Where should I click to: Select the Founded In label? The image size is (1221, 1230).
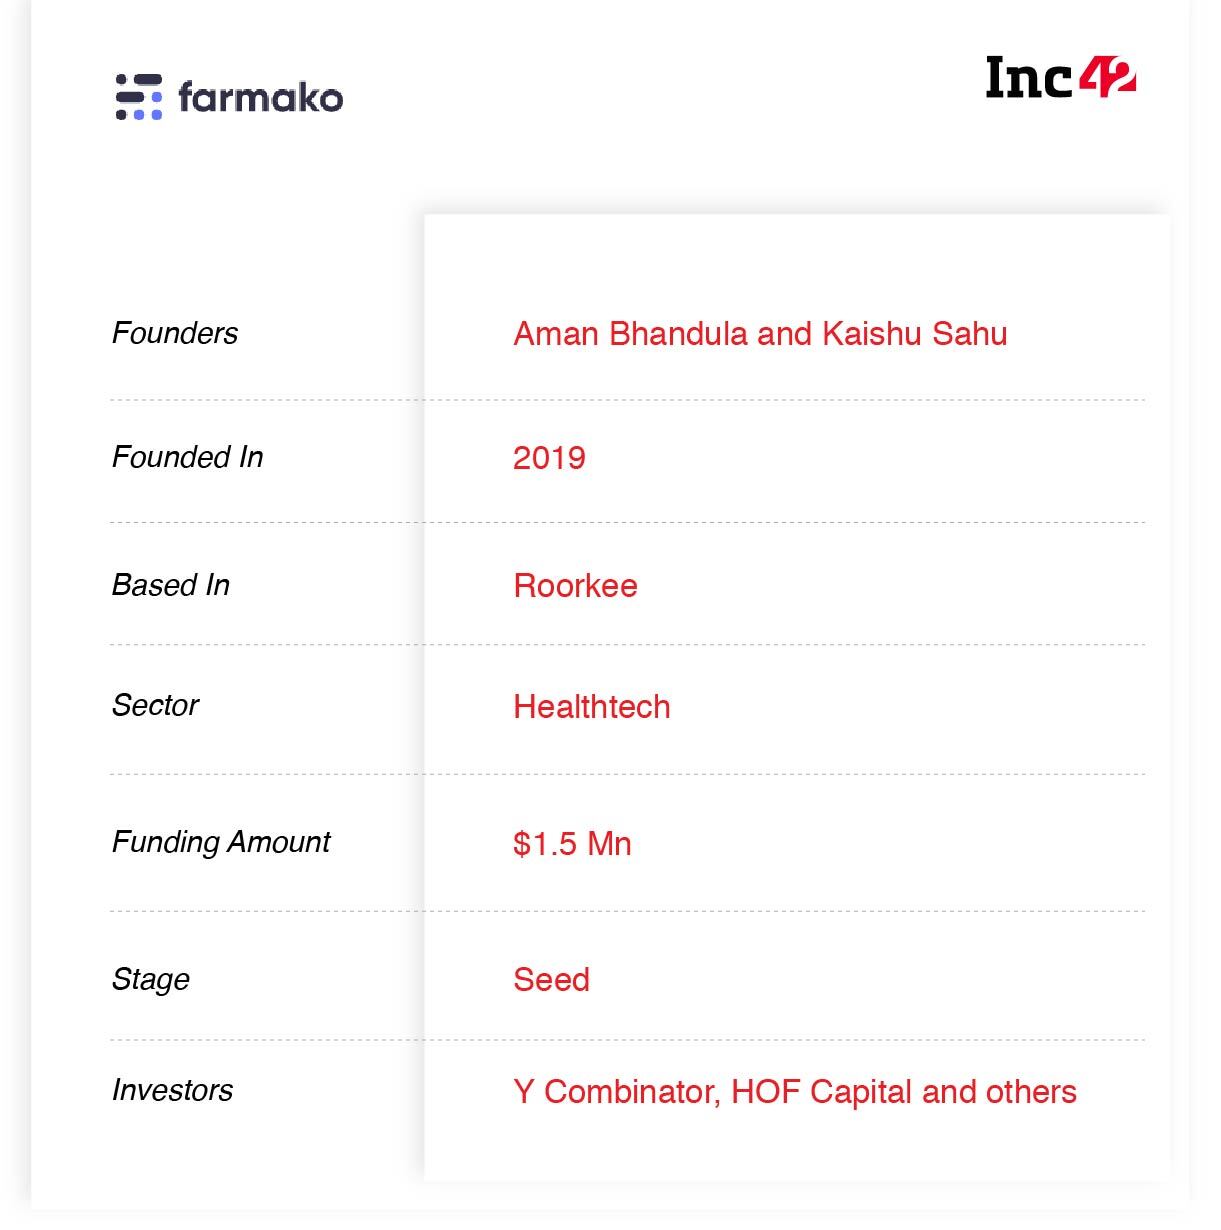tap(187, 457)
